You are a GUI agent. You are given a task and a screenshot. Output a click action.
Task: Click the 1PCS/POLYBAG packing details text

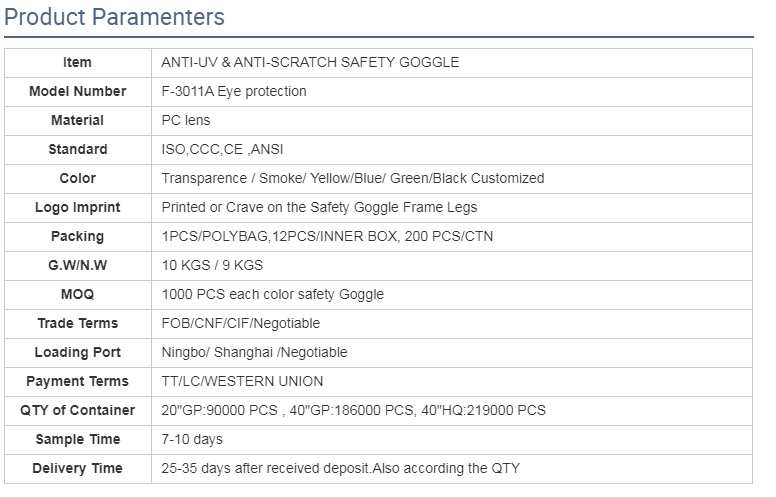point(327,236)
